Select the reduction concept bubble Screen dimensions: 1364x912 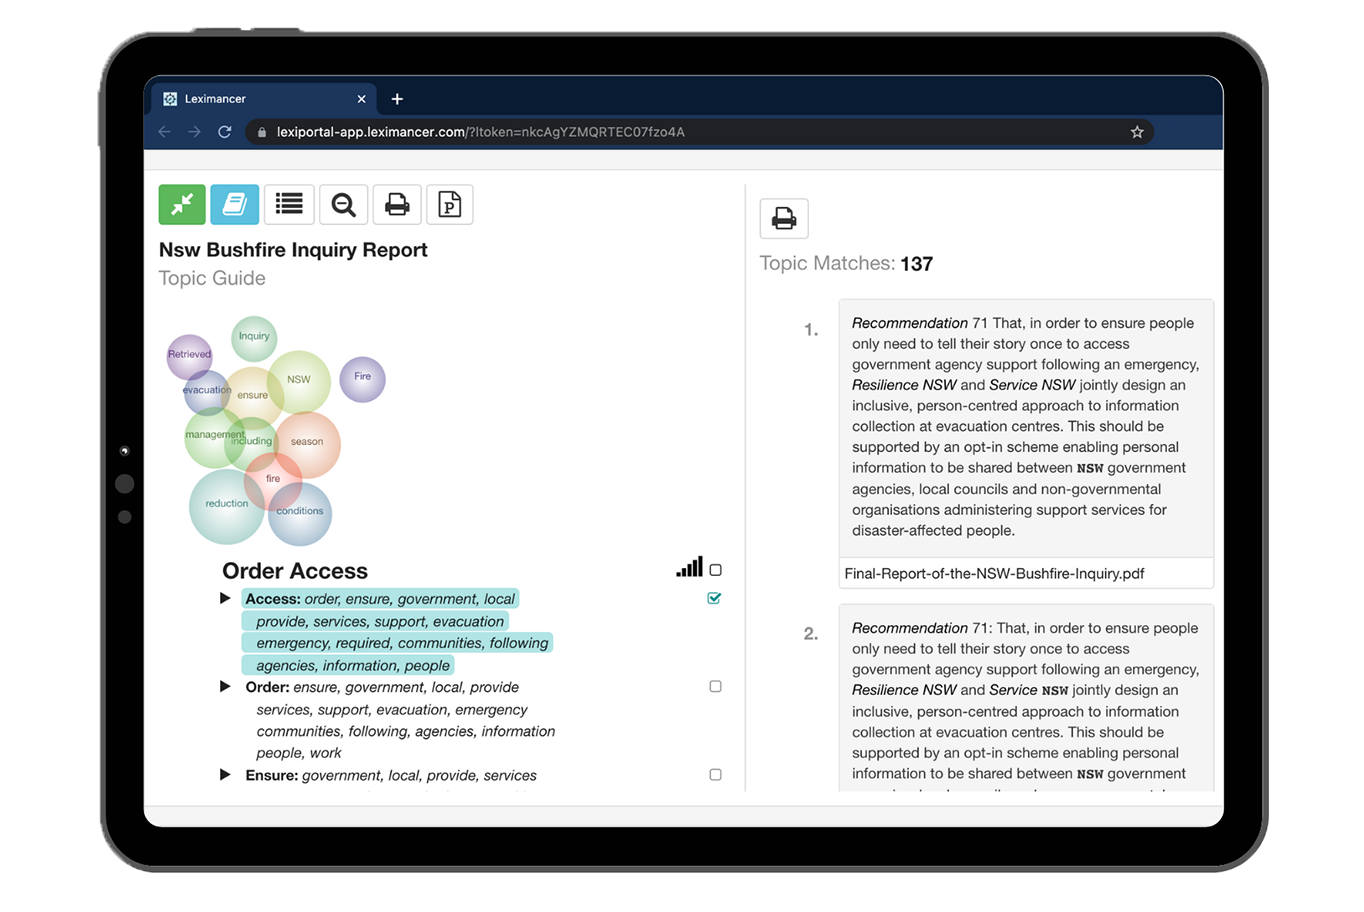click(x=227, y=505)
